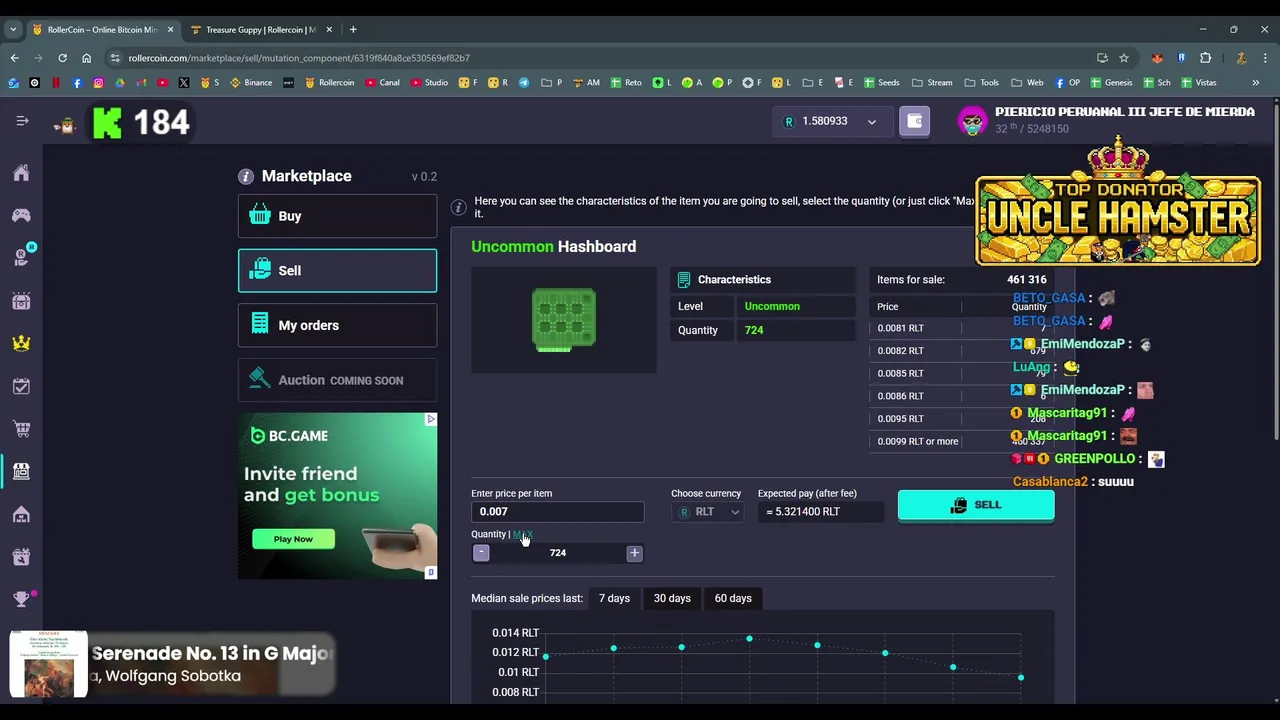The image size is (1280, 720).
Task: Click the price per item input field
Action: pos(557,512)
